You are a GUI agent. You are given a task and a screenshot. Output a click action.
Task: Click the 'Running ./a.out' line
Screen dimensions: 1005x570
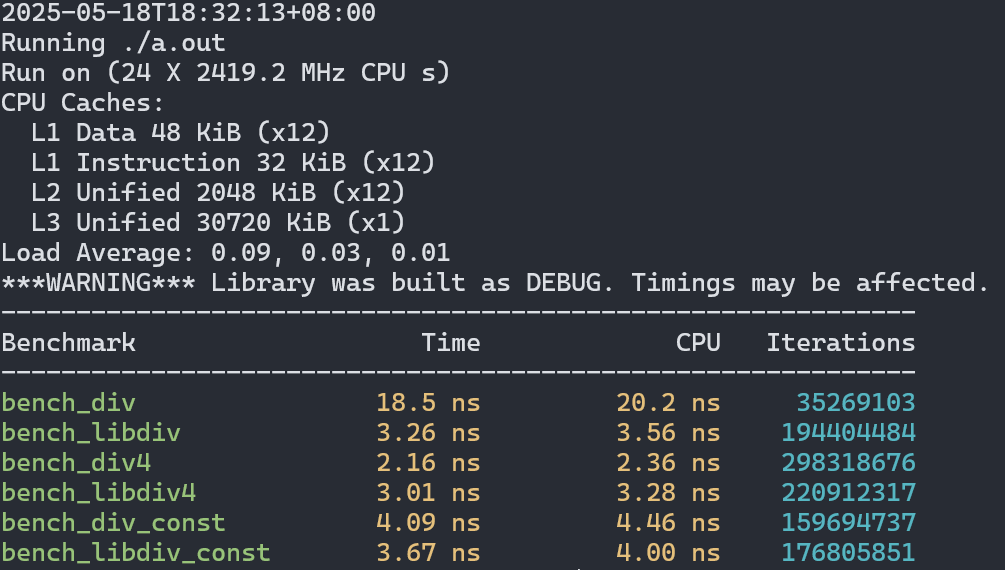point(113,44)
